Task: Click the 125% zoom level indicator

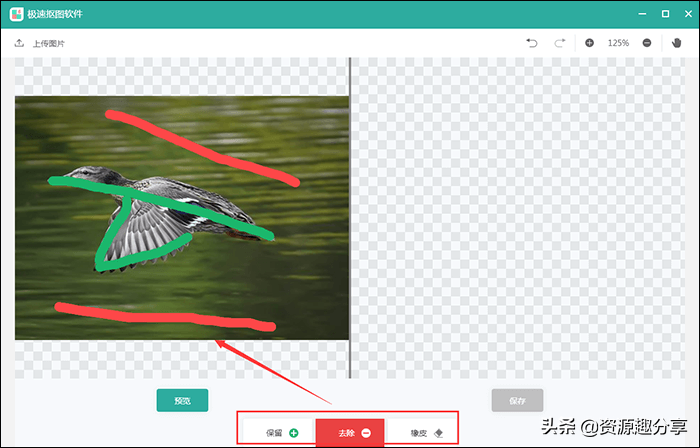Action: 618,43
